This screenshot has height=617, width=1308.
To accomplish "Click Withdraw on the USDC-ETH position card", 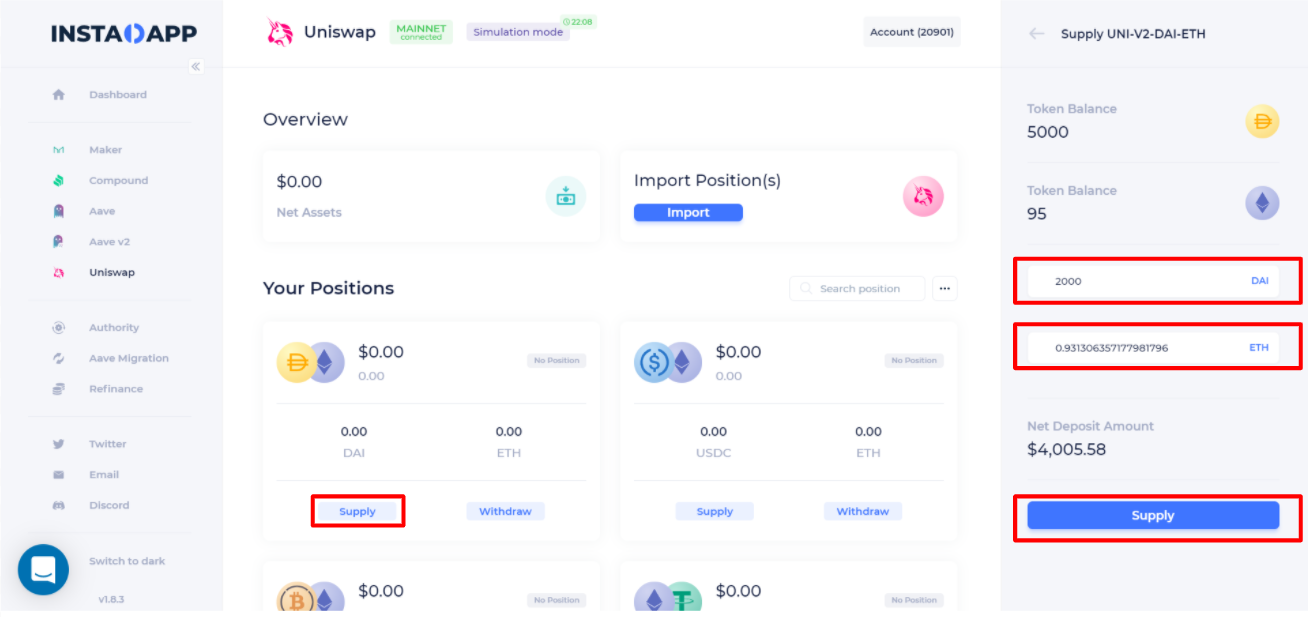I will pos(863,511).
